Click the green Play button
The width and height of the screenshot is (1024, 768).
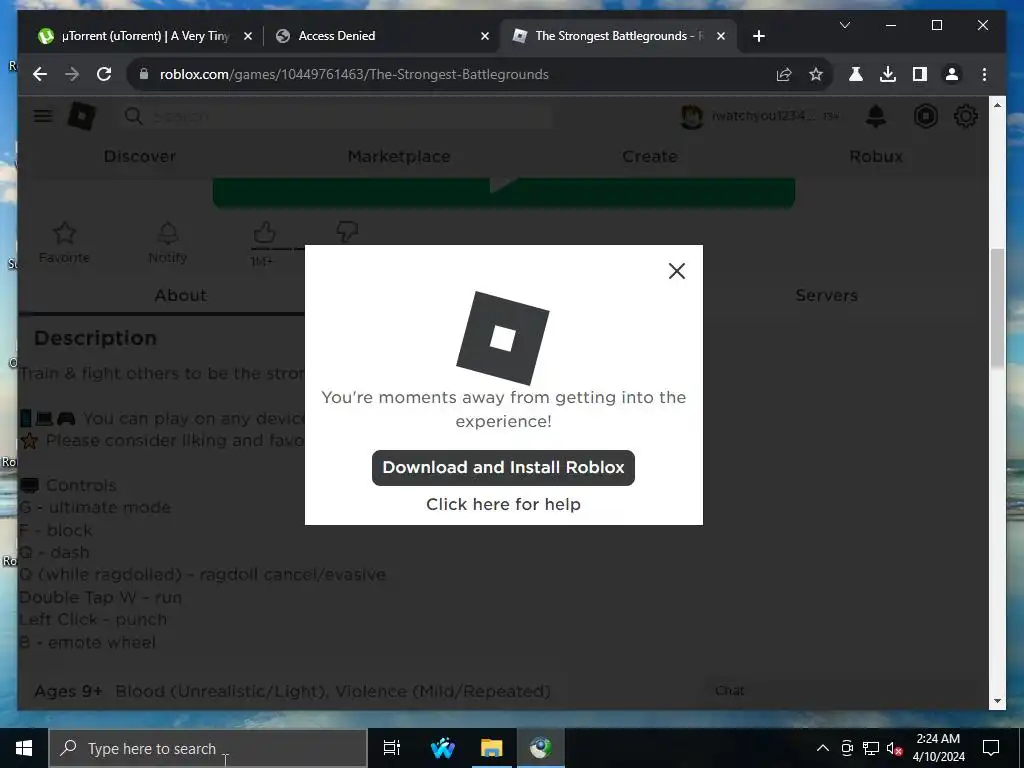[x=504, y=192]
